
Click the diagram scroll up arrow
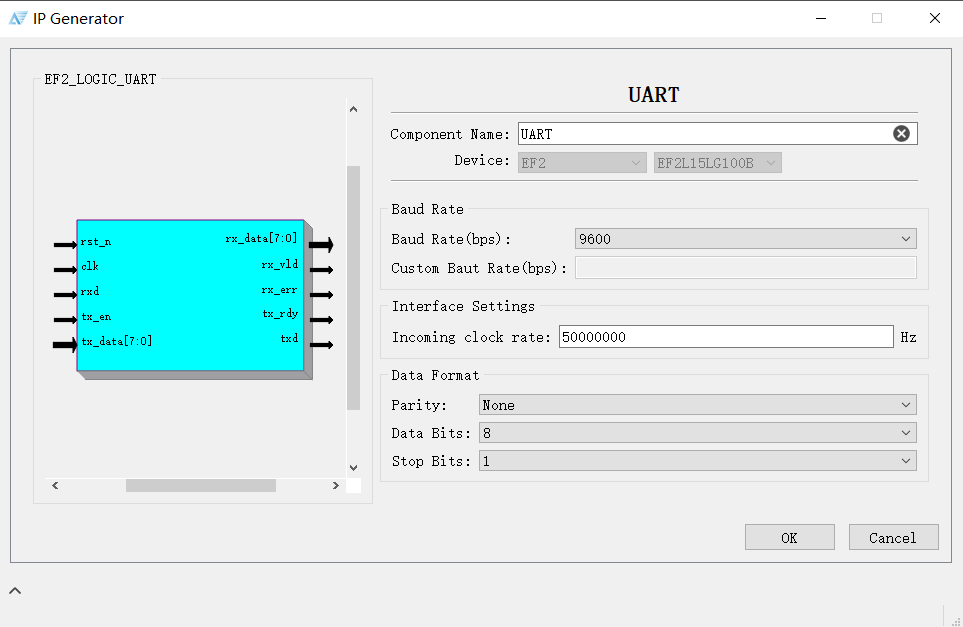coord(353,109)
